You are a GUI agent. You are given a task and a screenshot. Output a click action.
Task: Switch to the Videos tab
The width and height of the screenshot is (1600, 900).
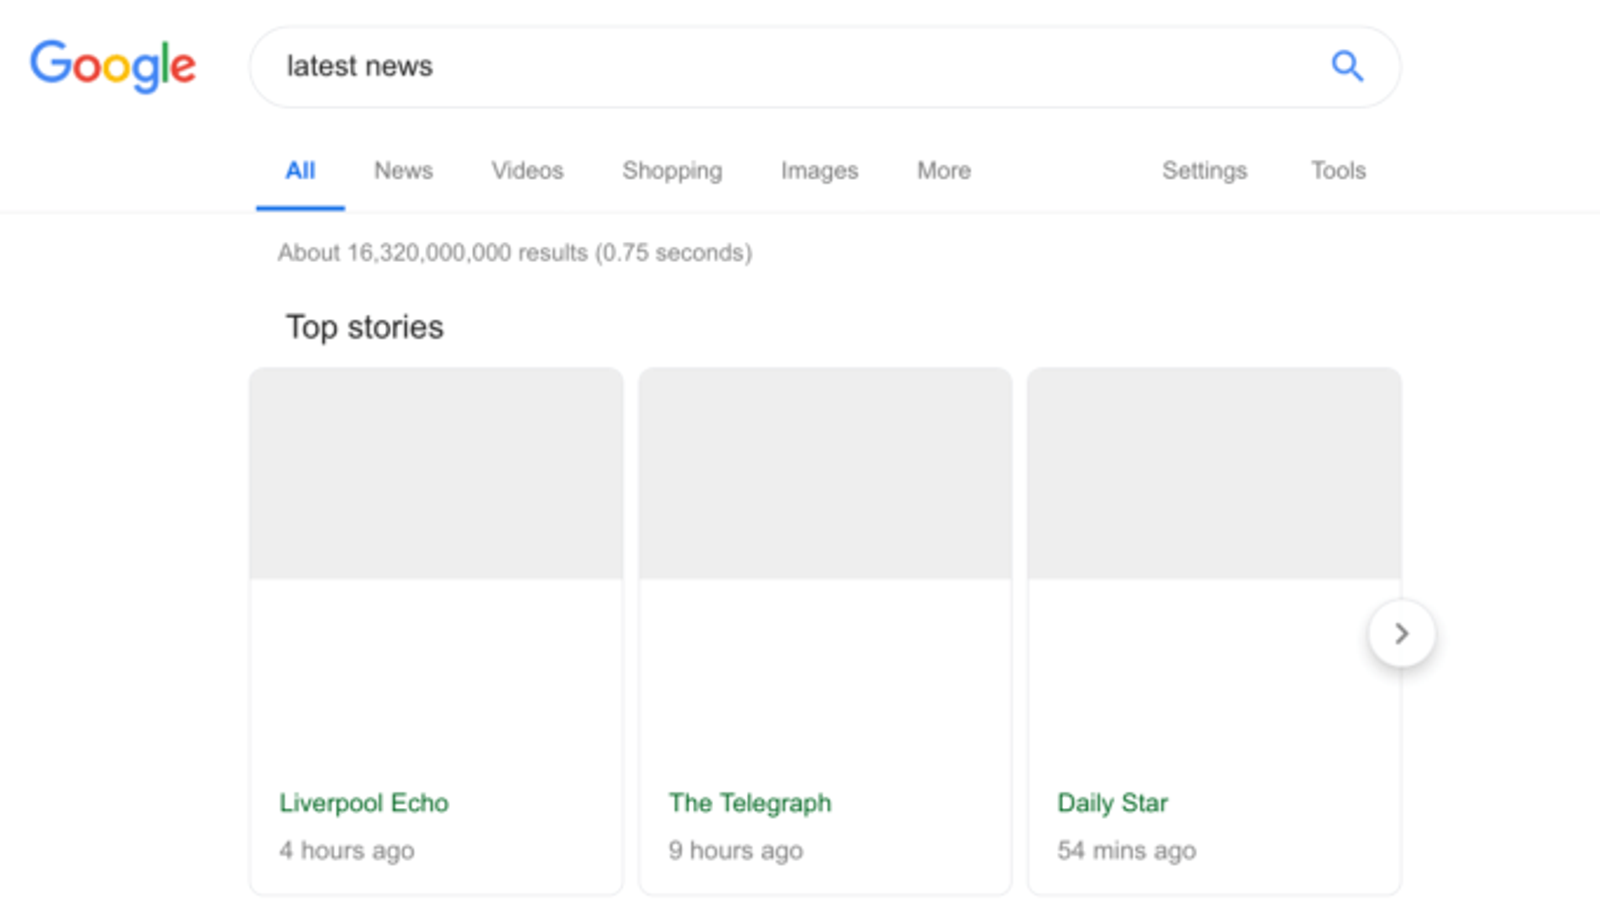click(526, 170)
